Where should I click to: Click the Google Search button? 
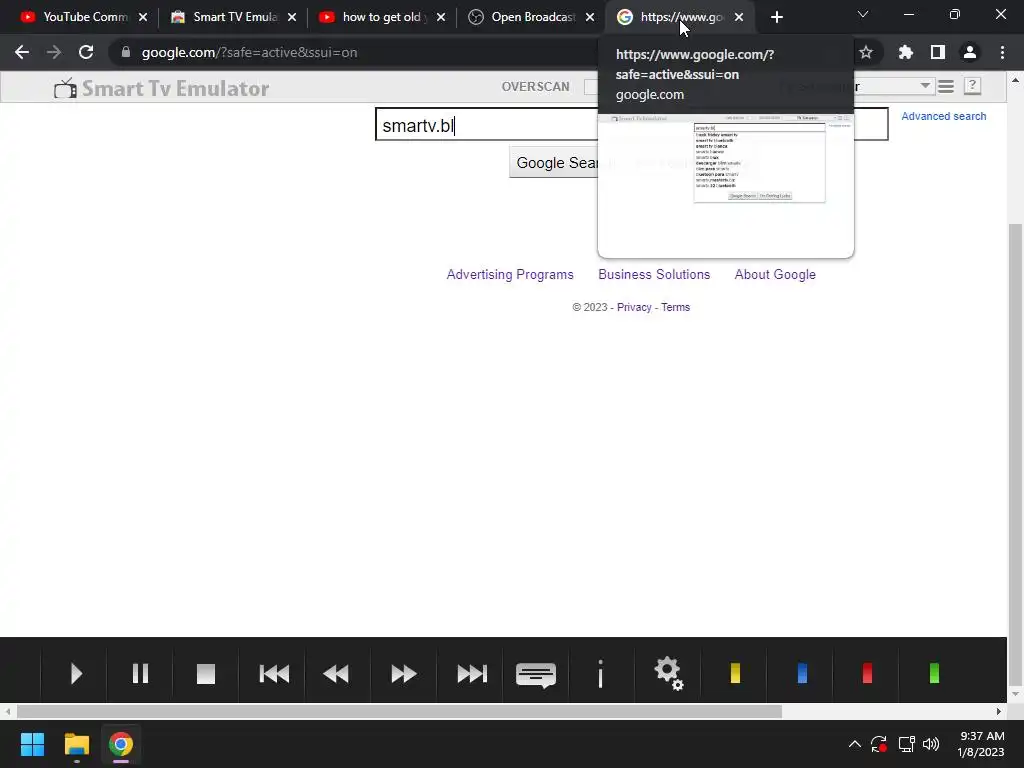pos(556,163)
